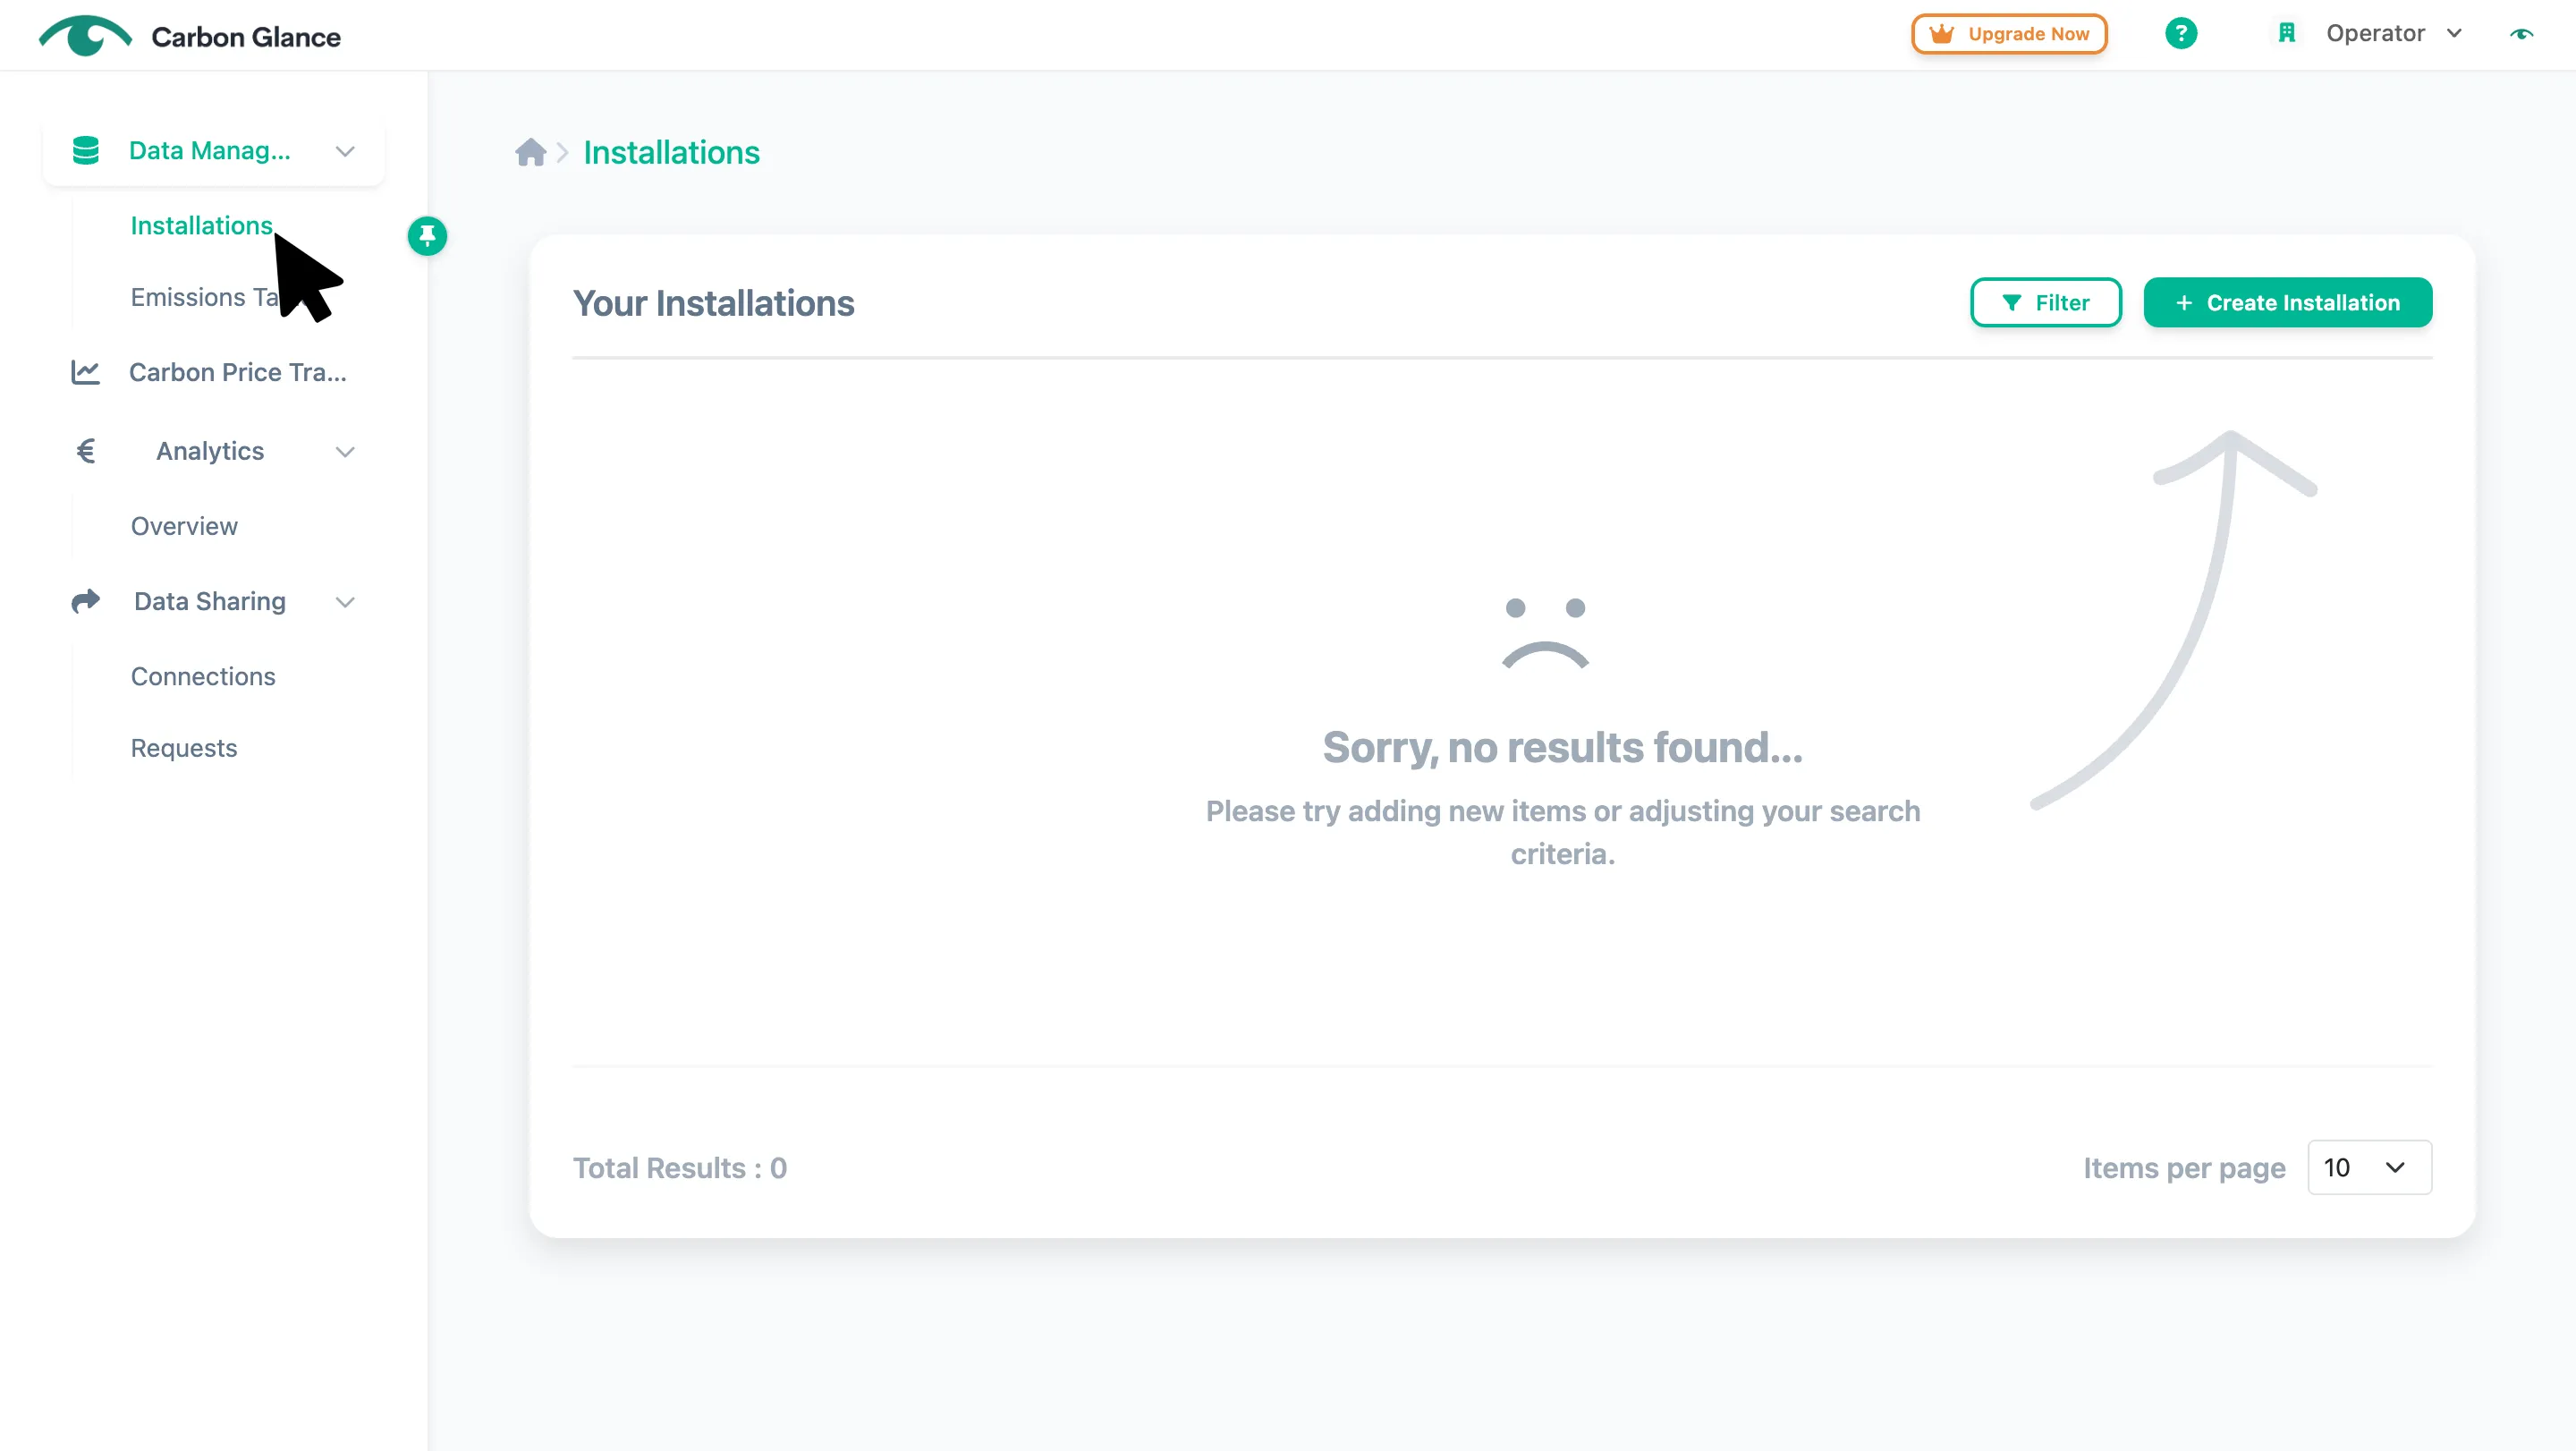The width and height of the screenshot is (2576, 1451).
Task: Collapse the Analytics section chevron
Action: (x=345, y=452)
